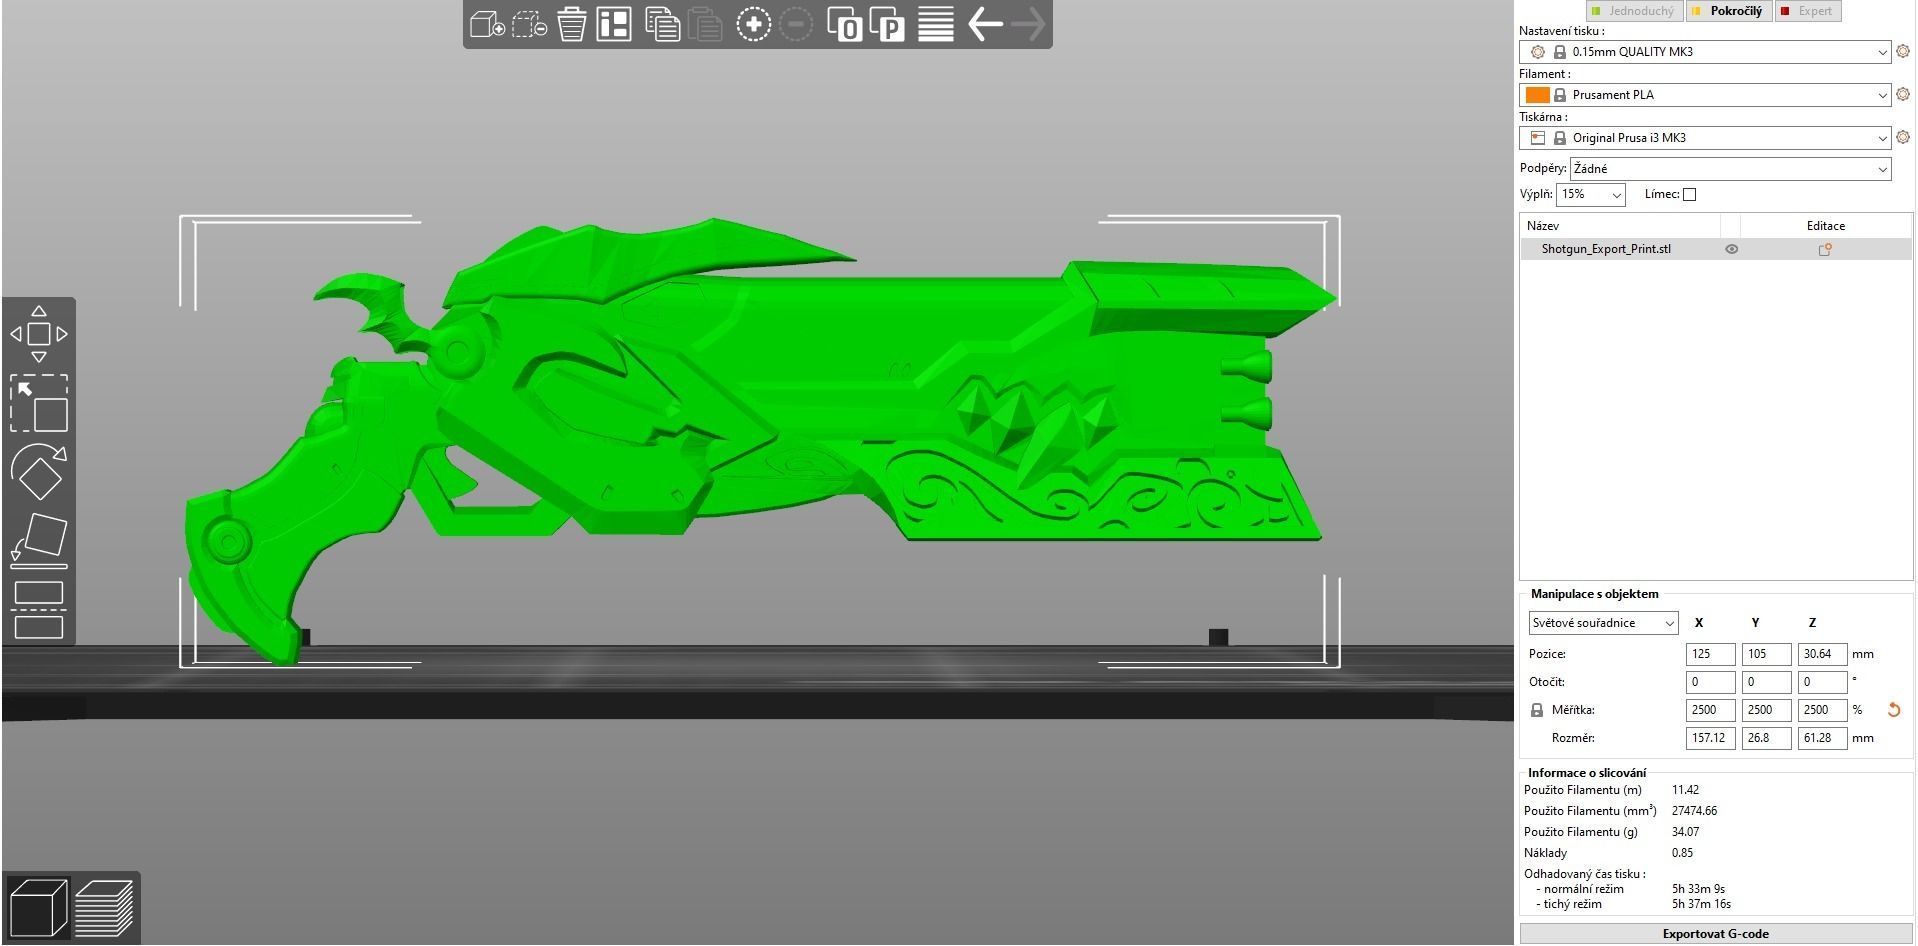Switch to sliced layers preview view

click(104, 908)
